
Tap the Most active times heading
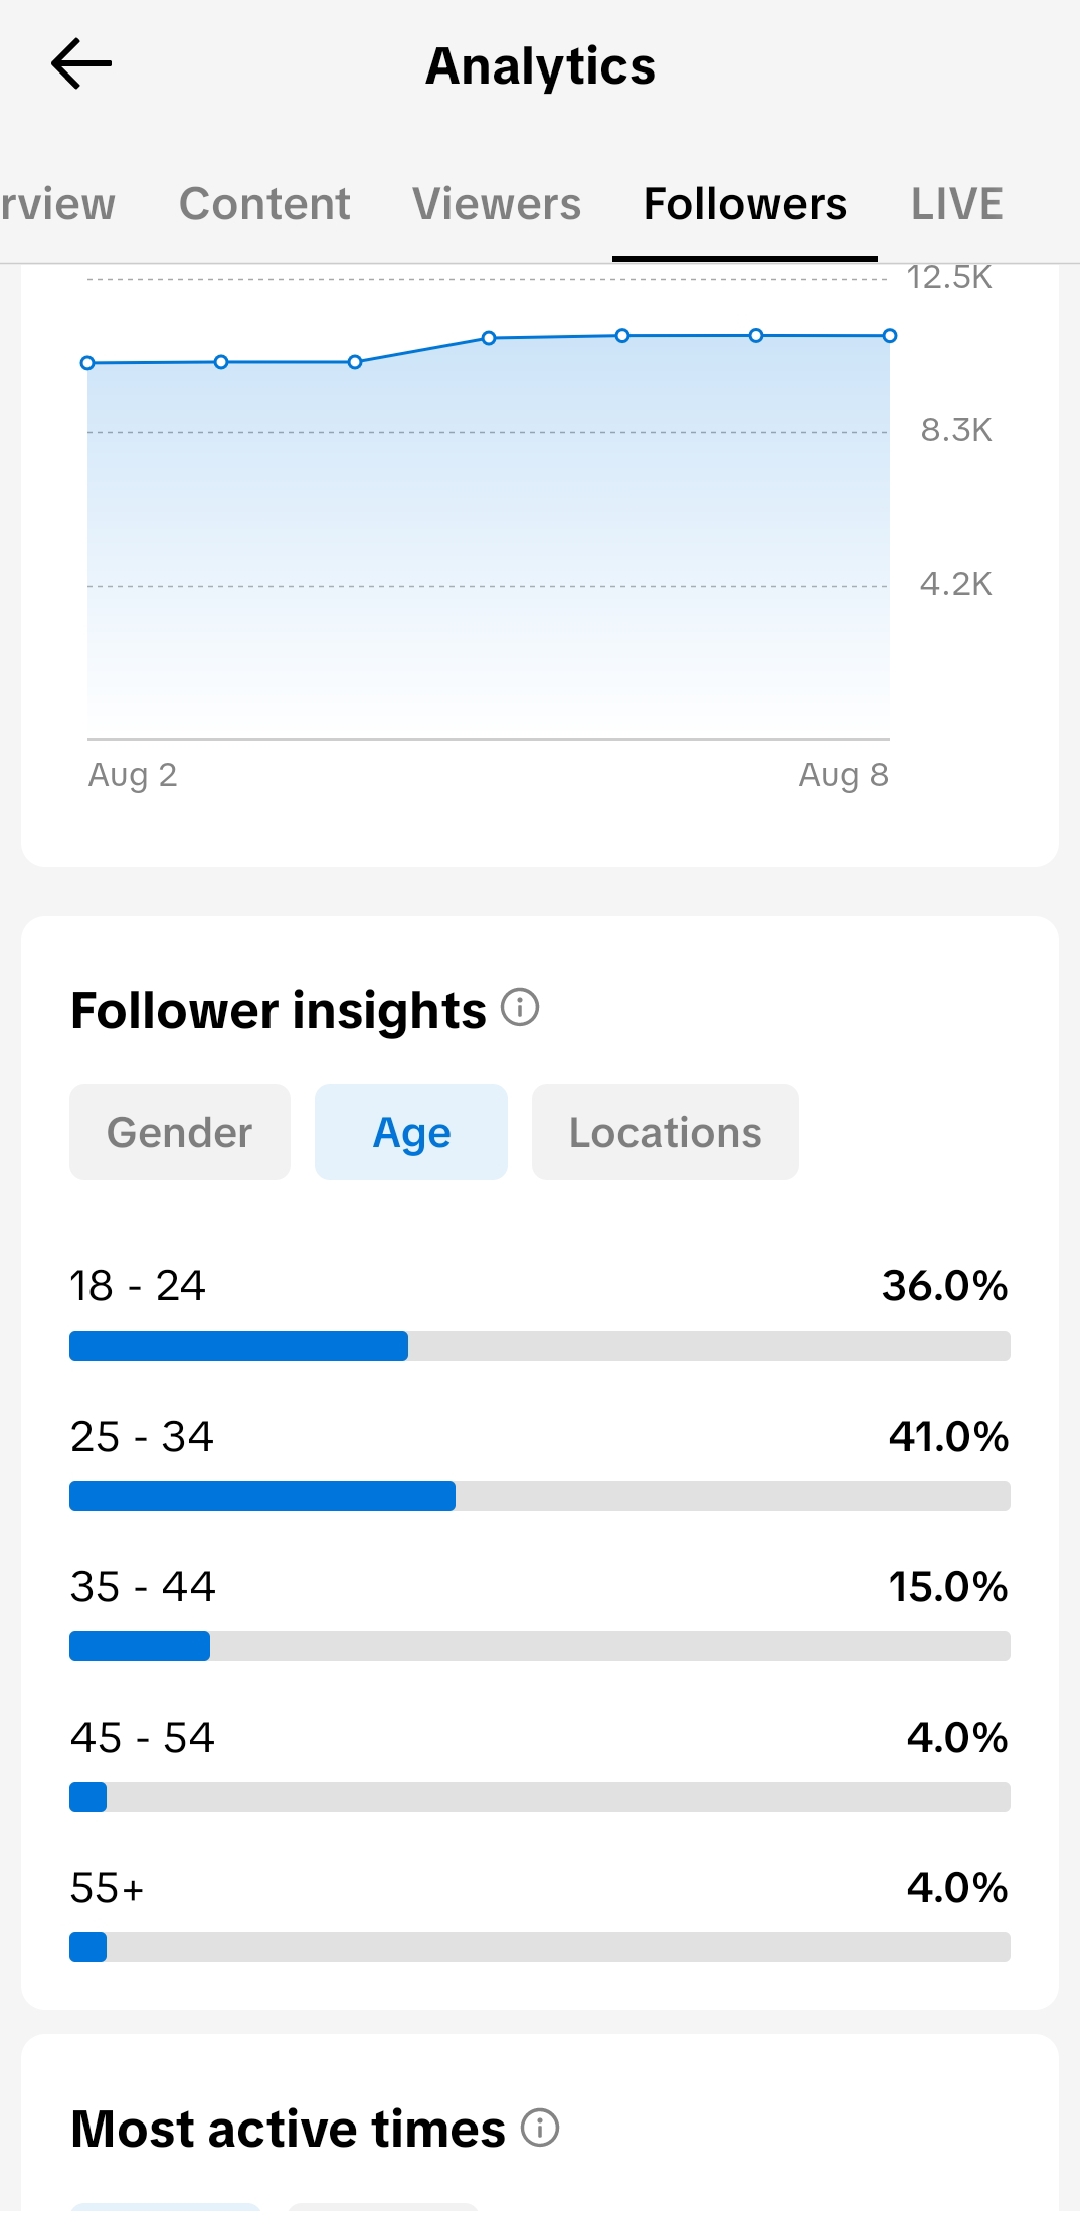(x=288, y=2128)
